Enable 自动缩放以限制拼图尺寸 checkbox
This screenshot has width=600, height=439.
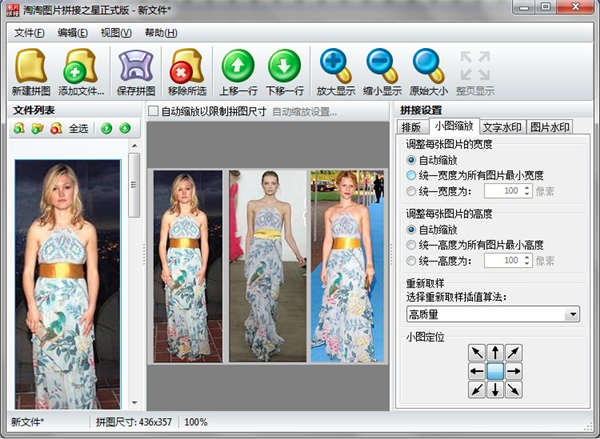[x=153, y=111]
